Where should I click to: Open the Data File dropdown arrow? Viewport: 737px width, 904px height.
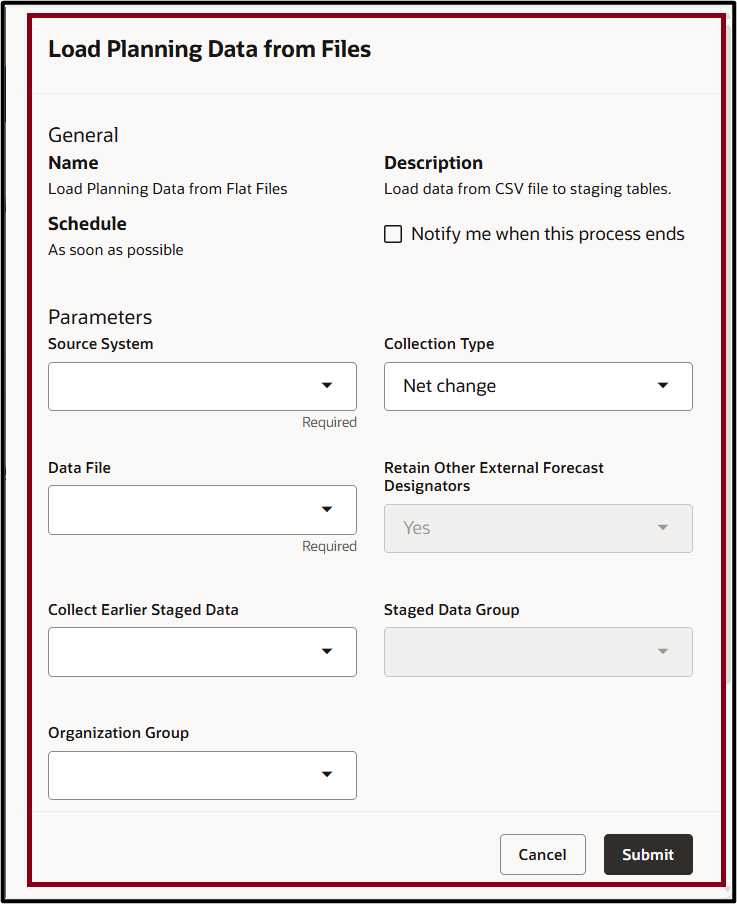(x=328, y=510)
